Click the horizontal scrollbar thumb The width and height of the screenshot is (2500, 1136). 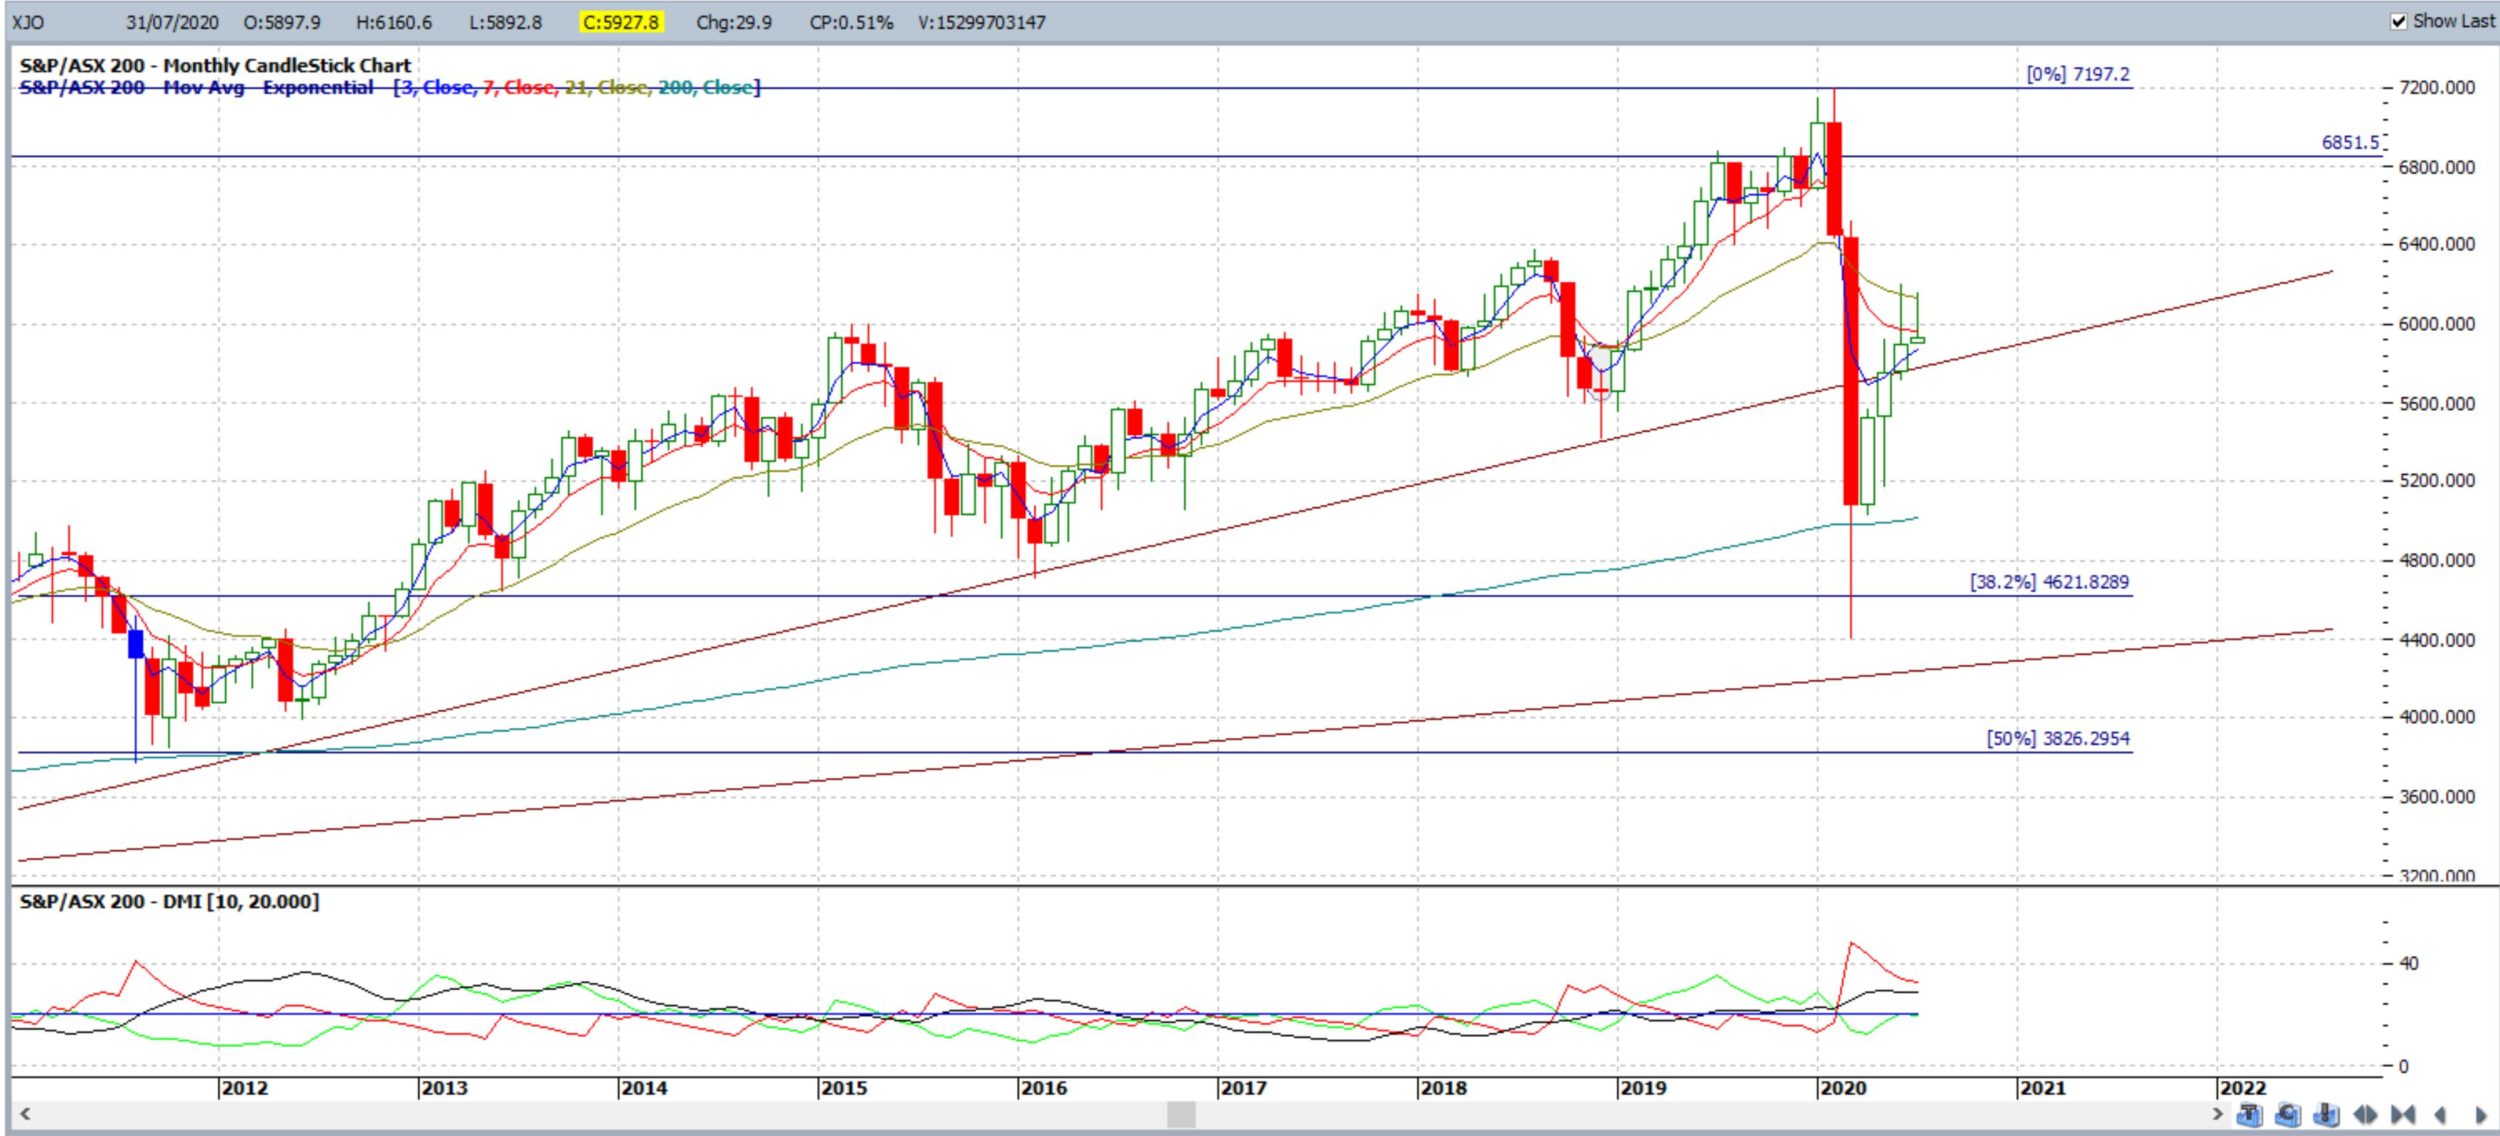coord(1181,1114)
